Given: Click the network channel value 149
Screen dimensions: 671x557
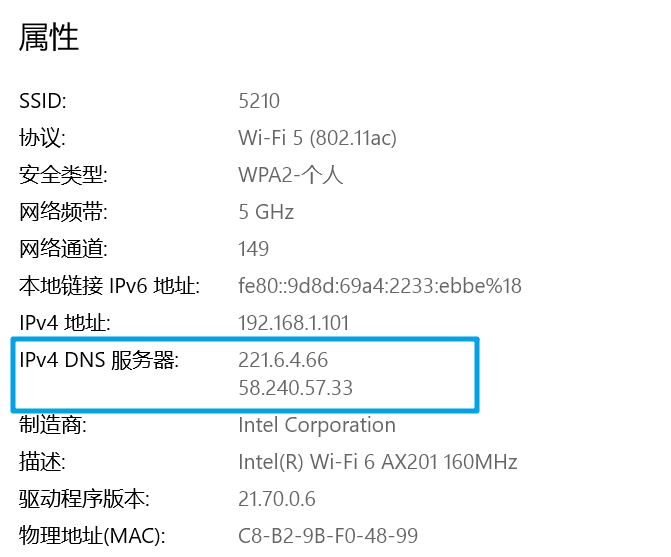Looking at the screenshot, I should (x=254, y=249).
